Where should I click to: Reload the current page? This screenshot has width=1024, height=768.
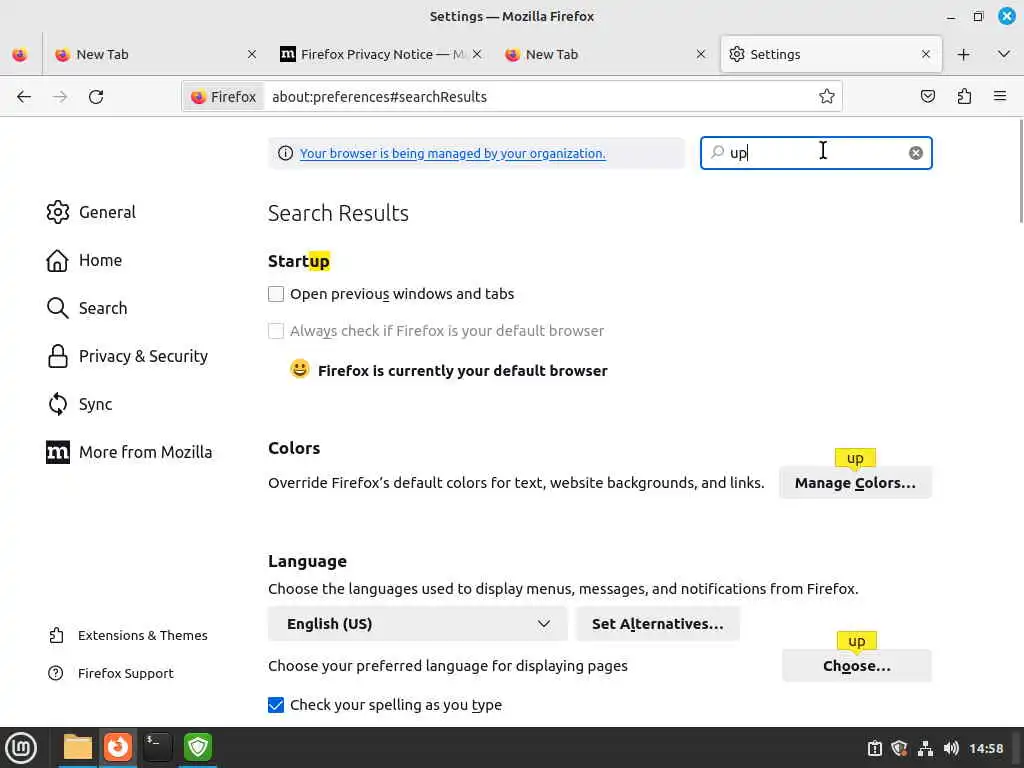point(96,97)
